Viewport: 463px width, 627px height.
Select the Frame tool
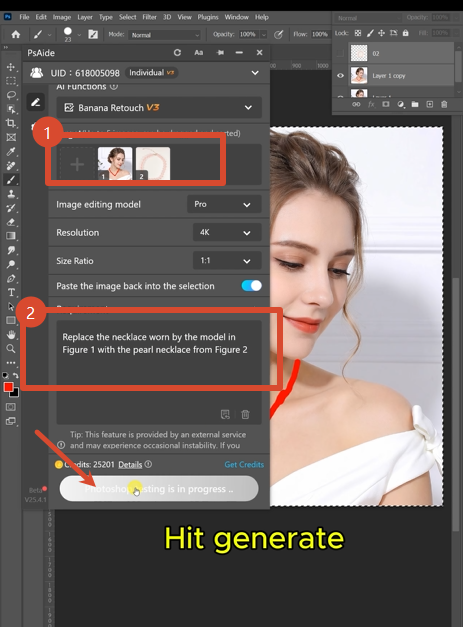(x=11, y=137)
